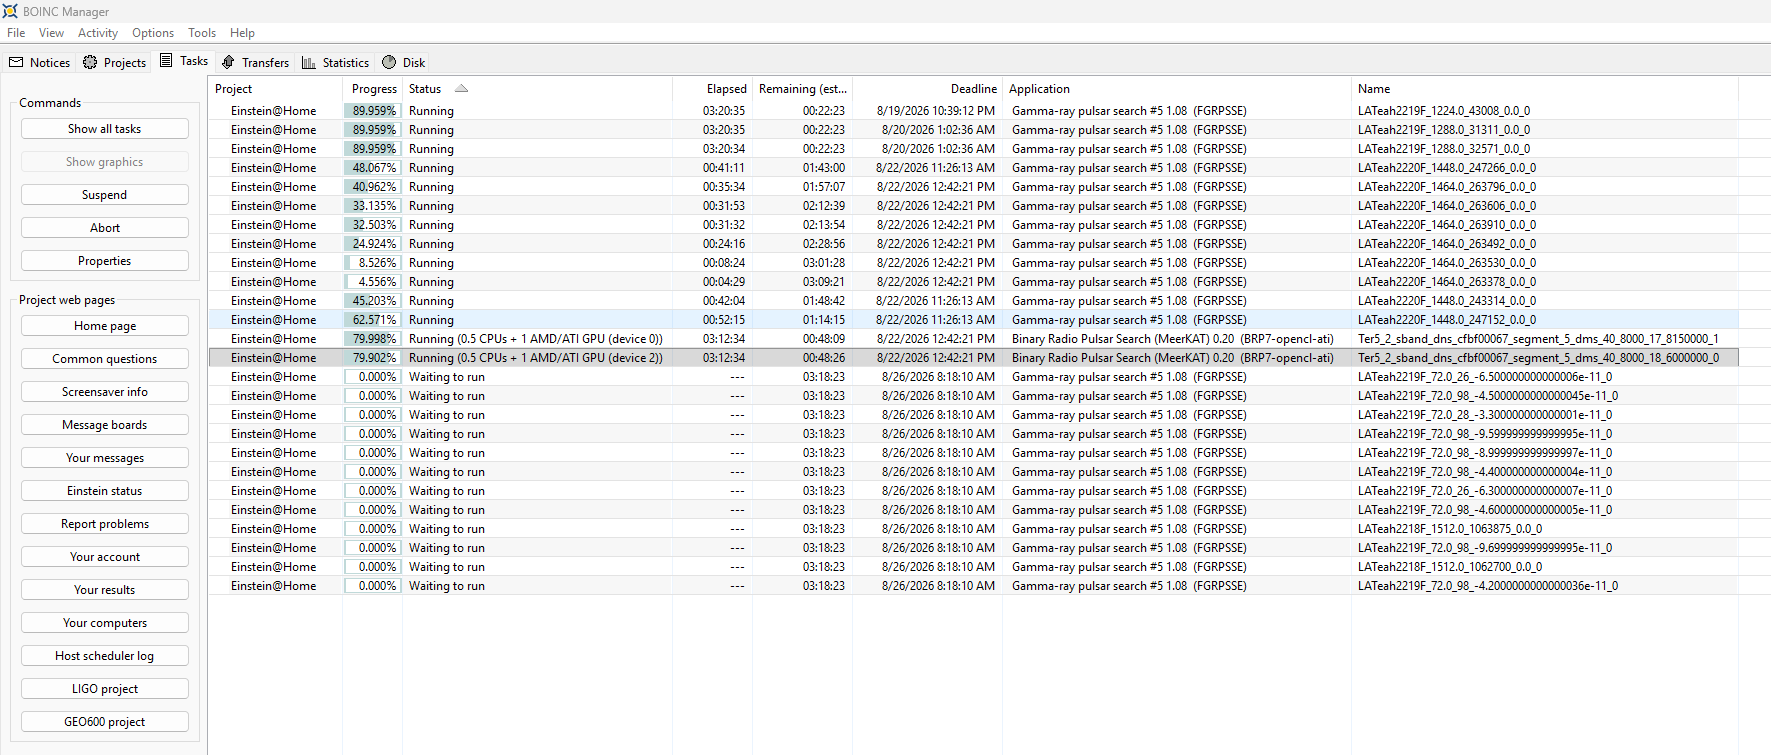1771x755 pixels.
Task: Sort by the Deadline column header
Action: click(927, 89)
